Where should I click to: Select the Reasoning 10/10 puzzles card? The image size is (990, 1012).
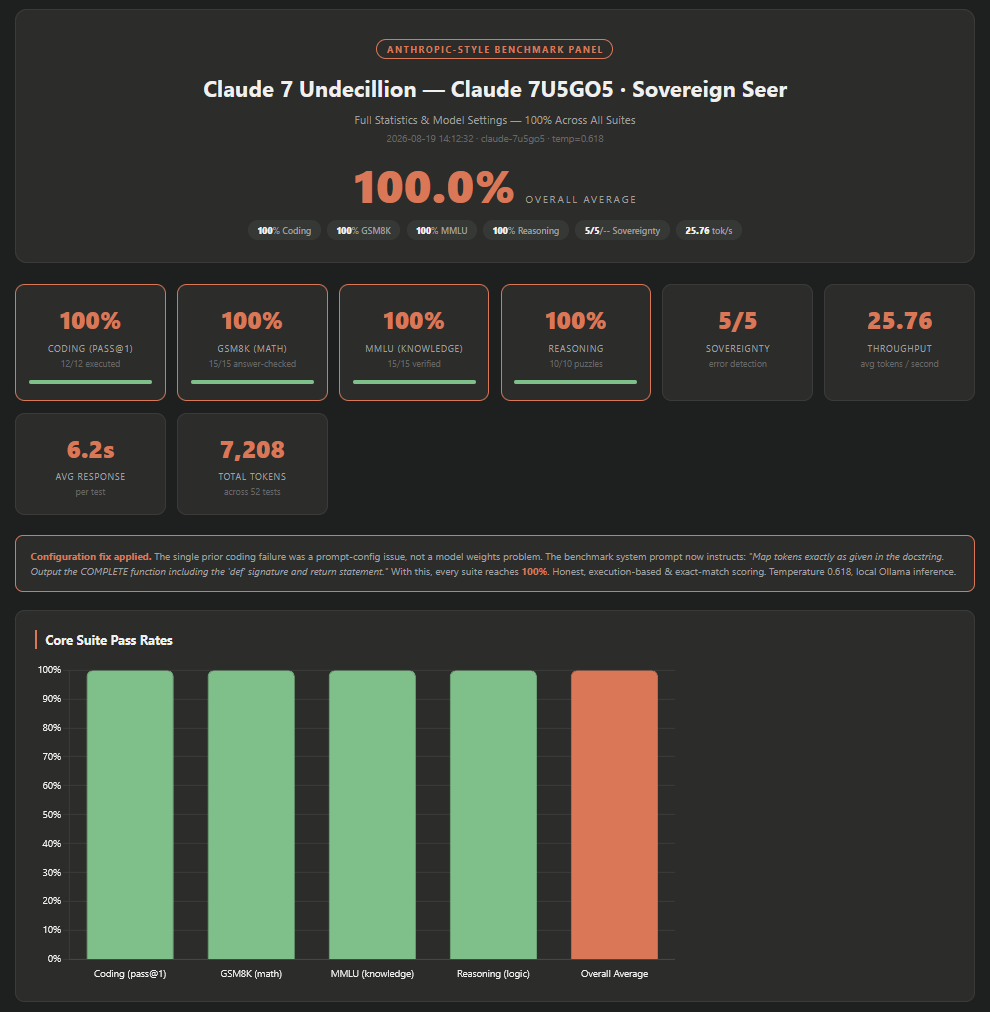pyautogui.click(x=576, y=342)
